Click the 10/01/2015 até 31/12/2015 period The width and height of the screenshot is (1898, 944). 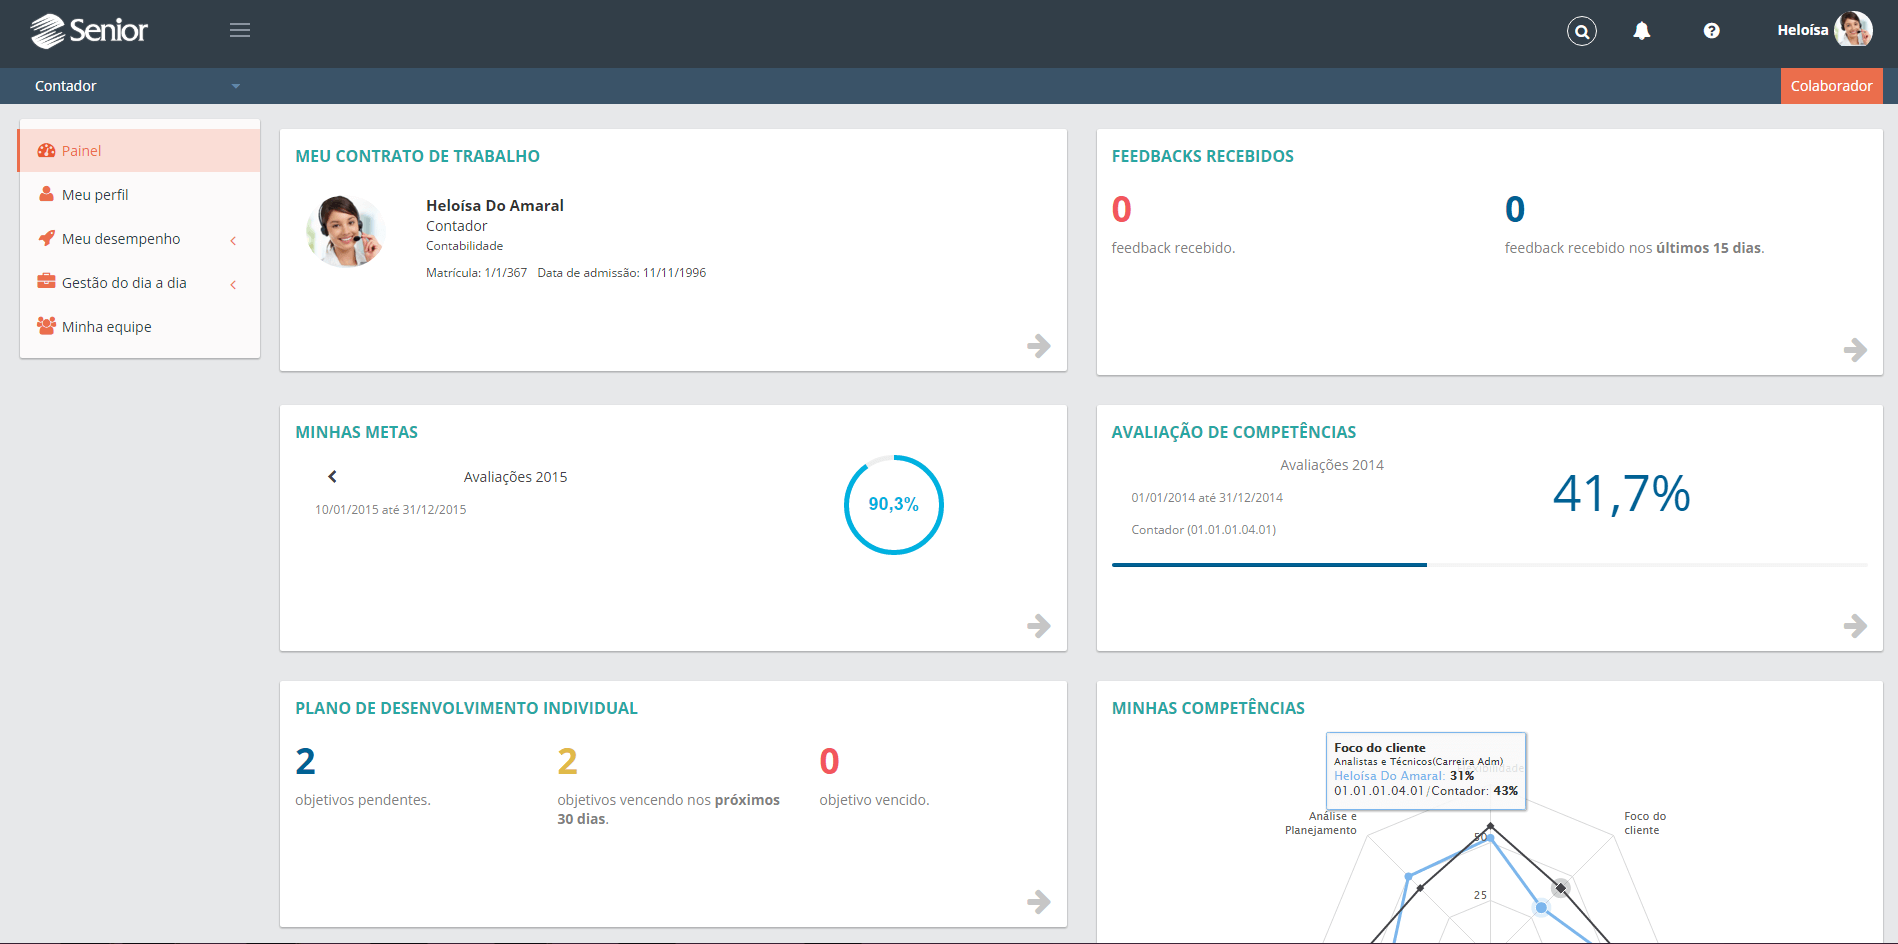click(x=391, y=510)
